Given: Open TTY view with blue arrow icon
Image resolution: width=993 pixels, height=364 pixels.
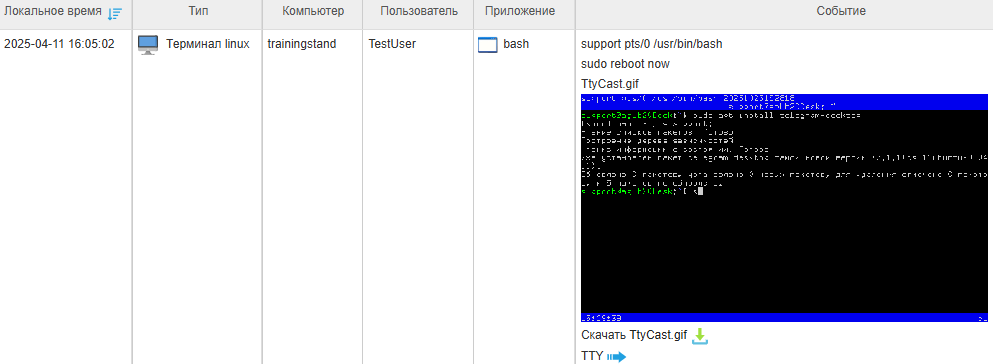Looking at the screenshot, I should coord(616,358).
